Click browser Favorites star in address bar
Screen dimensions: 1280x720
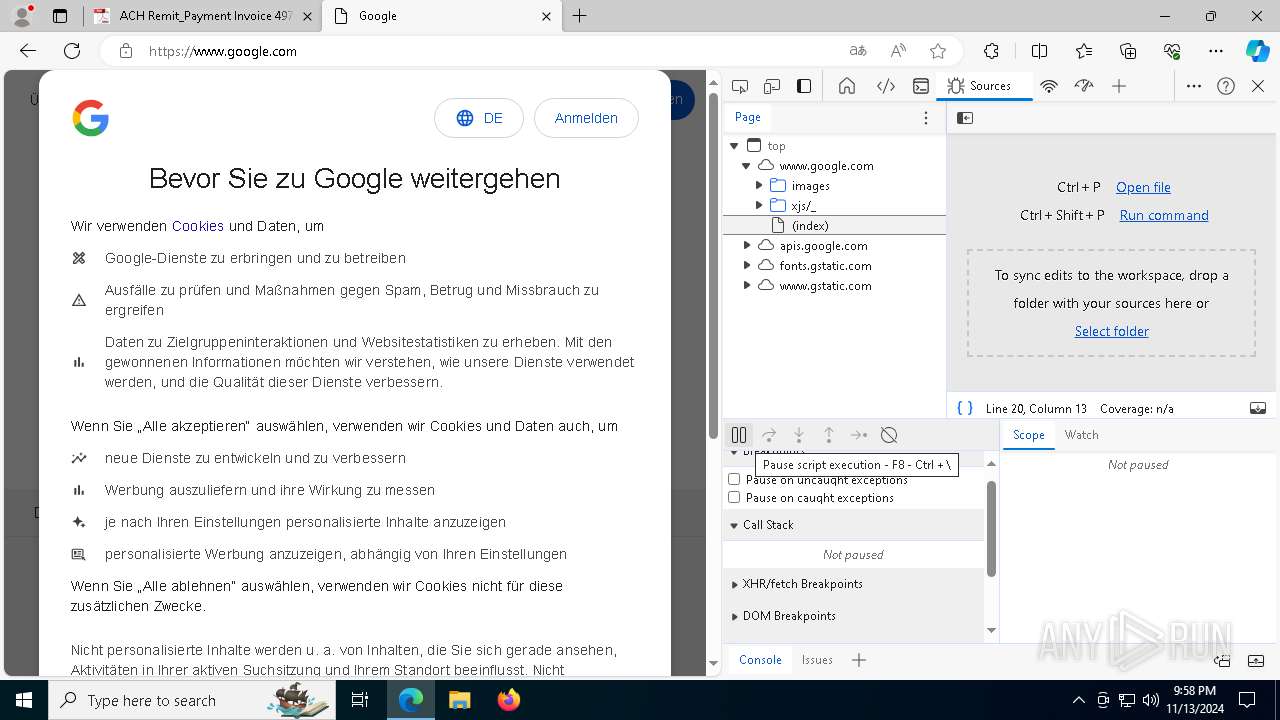pos(938,51)
